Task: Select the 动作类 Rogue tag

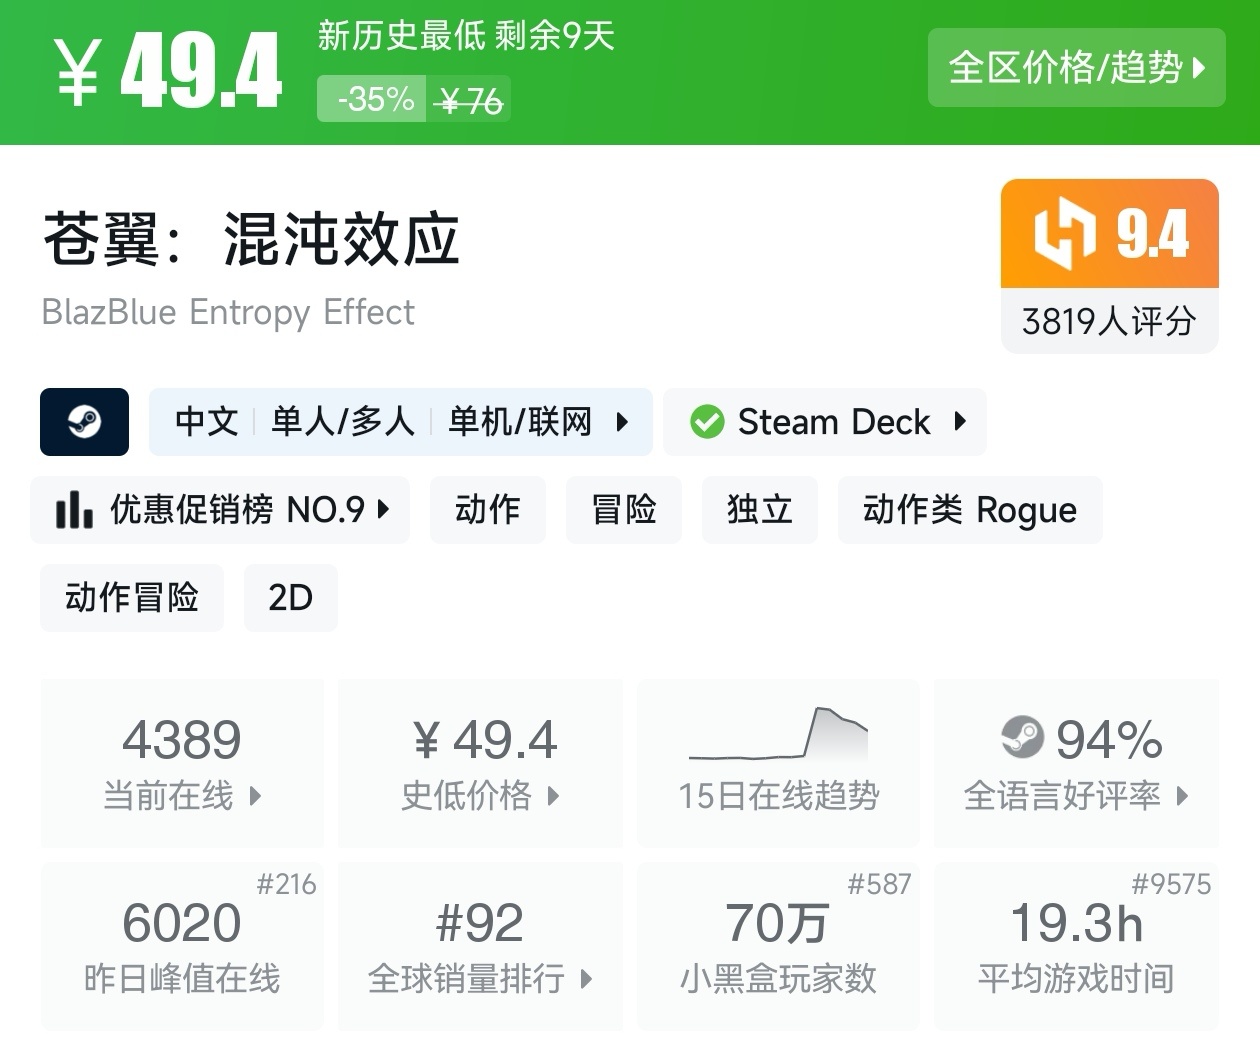Action: 970,510
